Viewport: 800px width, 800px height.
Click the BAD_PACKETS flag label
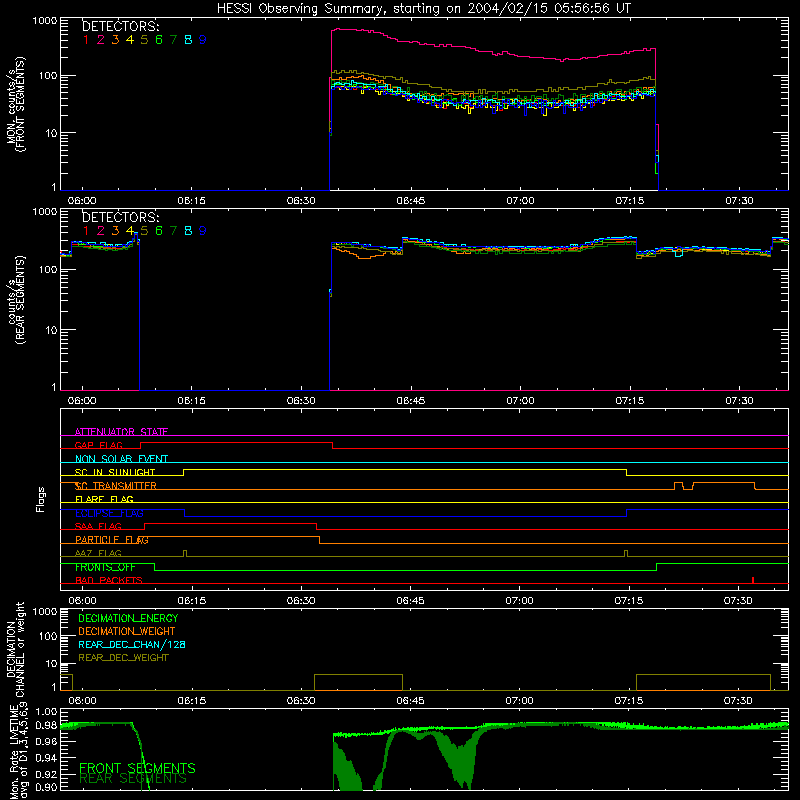click(x=109, y=580)
